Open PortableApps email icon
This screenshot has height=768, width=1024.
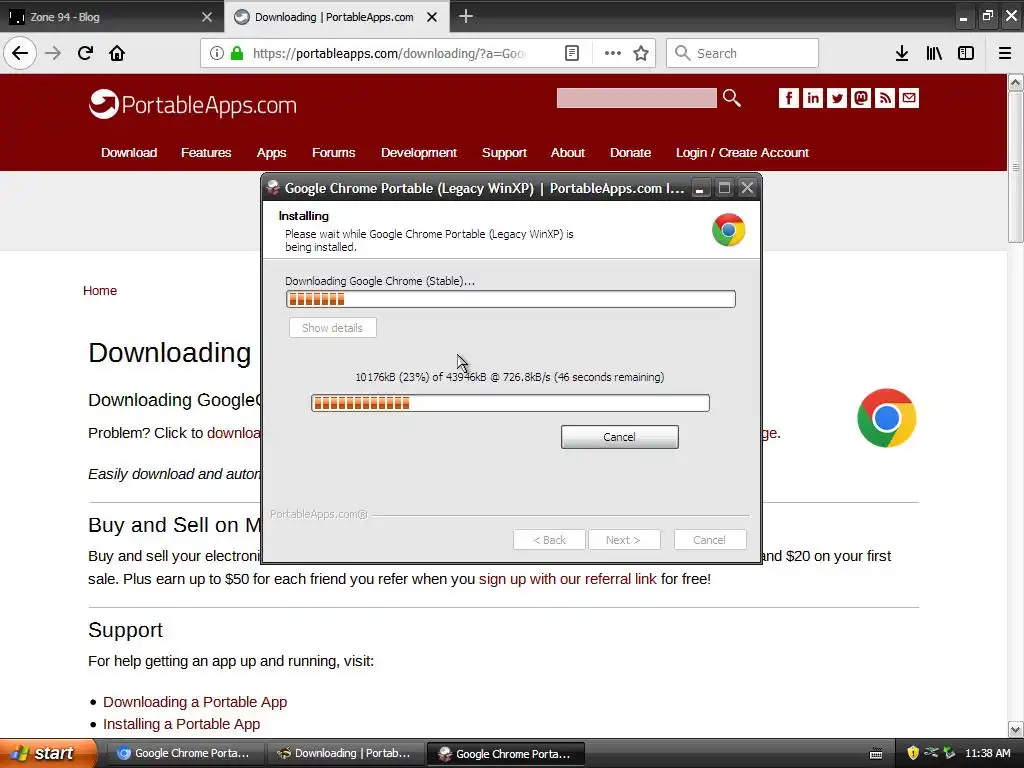[x=909, y=98]
